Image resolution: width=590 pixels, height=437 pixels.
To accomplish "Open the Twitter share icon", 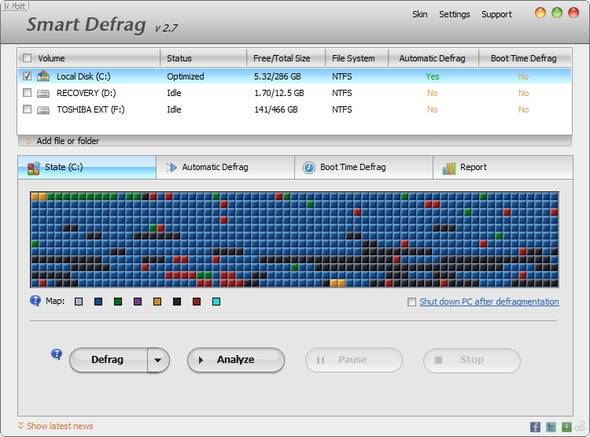I will 551,427.
